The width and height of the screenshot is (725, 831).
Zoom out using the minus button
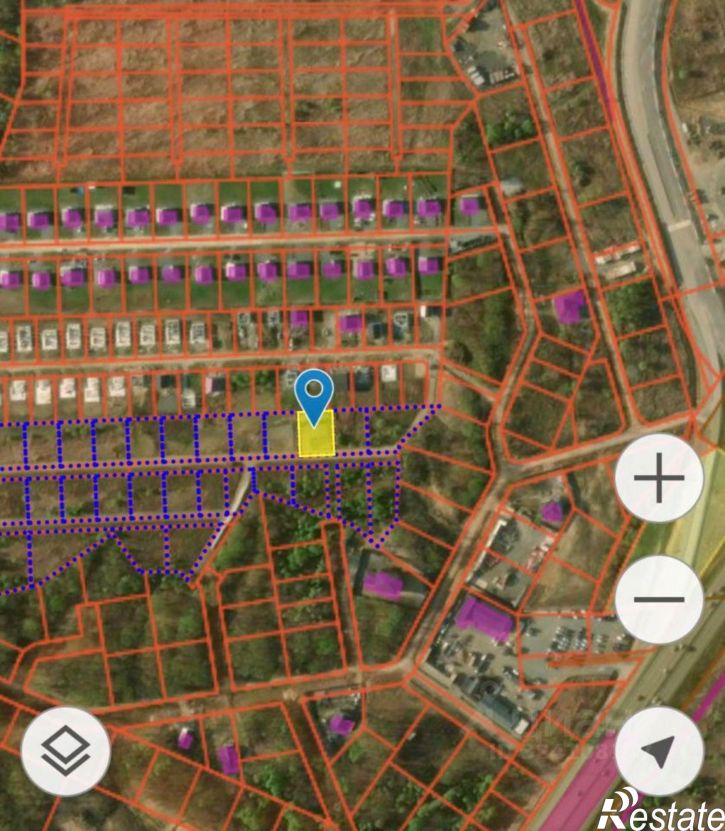[x=658, y=601]
